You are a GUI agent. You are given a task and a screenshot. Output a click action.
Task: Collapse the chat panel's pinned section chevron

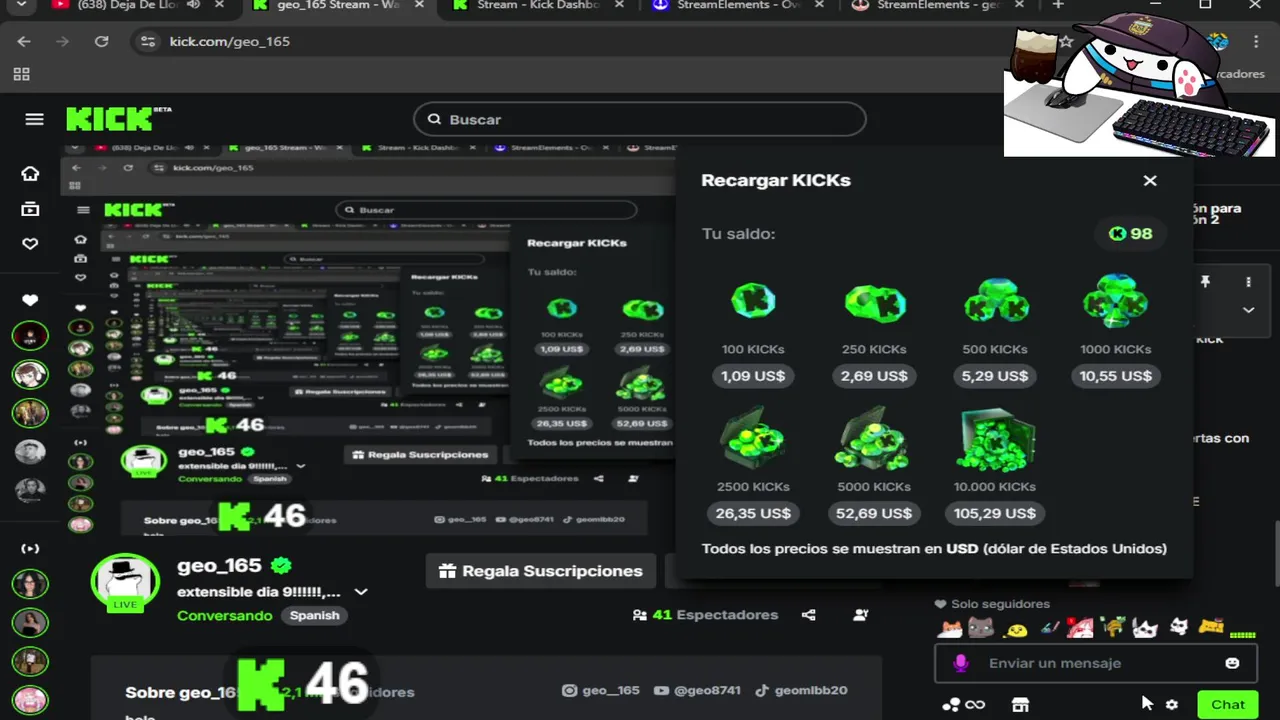pos(1248,310)
